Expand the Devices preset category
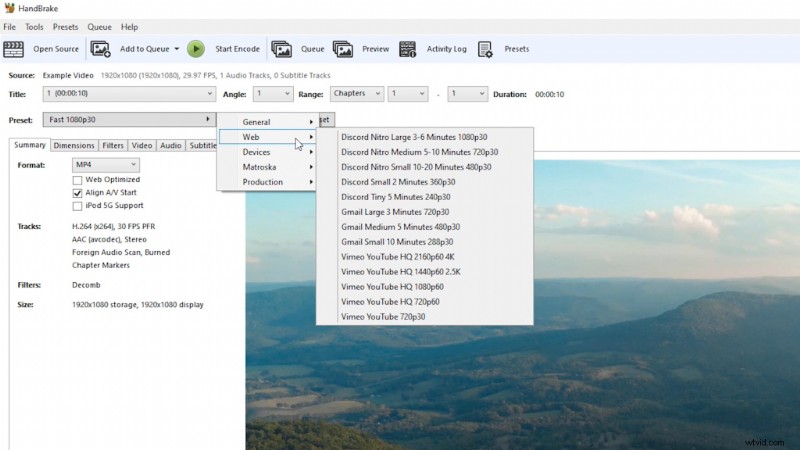This screenshot has width=800, height=450. (x=267, y=152)
